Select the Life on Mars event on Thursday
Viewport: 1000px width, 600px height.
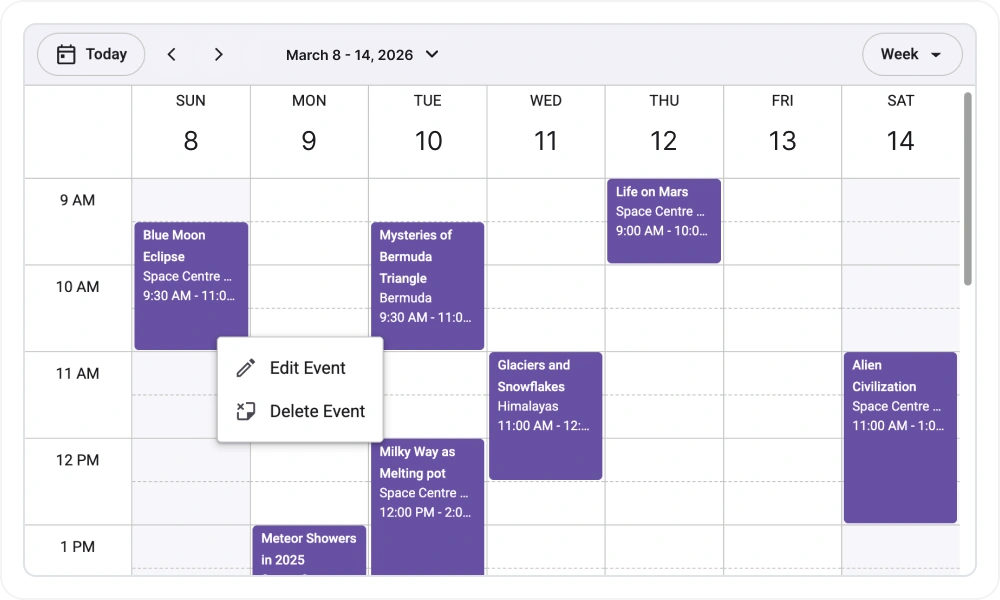tap(663, 220)
